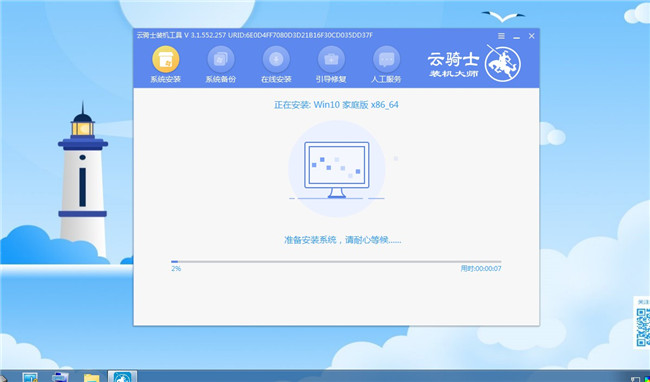
Task: Click the '准备安装系统，请耐心等候......' status message
Action: pos(342,240)
